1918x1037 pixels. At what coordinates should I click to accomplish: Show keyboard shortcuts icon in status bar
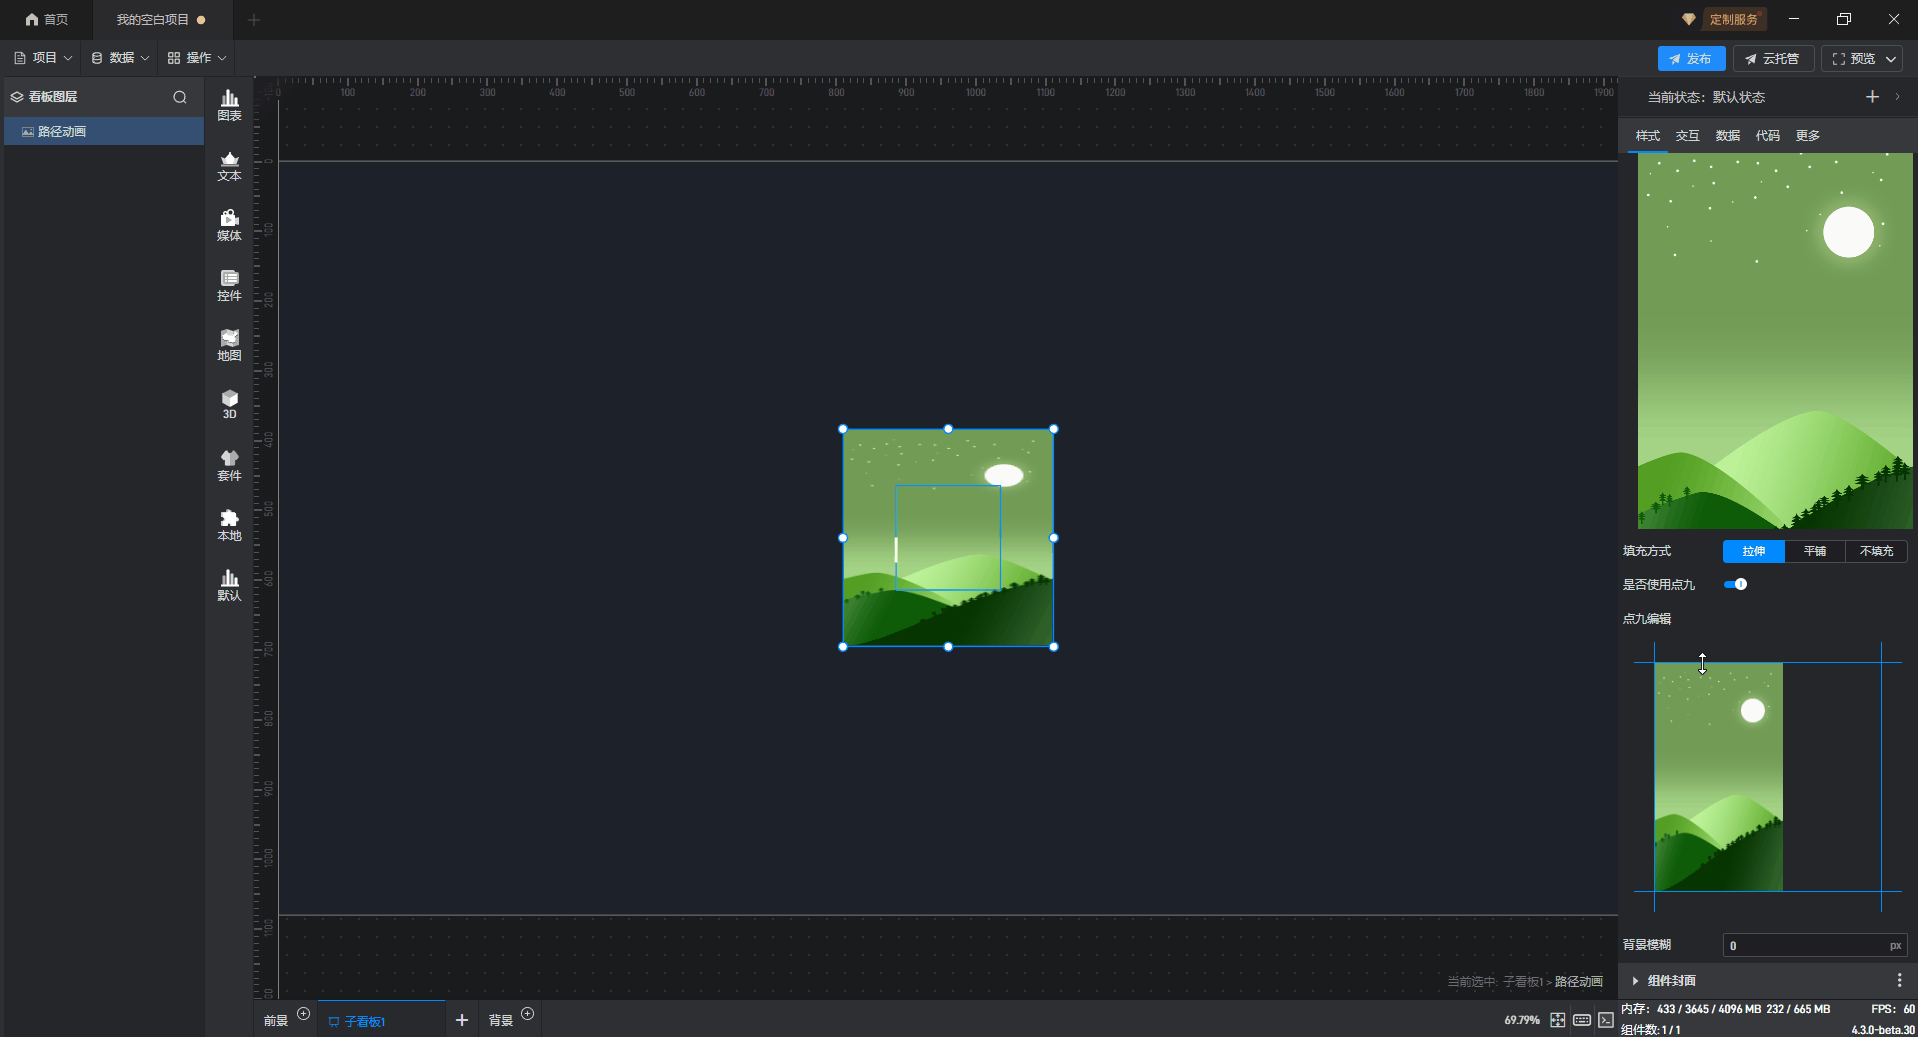click(1581, 1020)
